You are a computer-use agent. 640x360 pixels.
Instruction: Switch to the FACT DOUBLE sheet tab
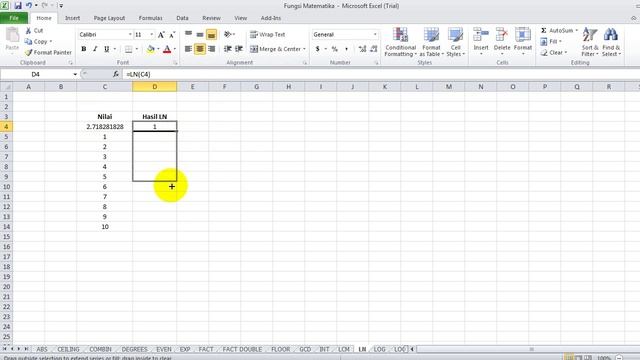pos(242,349)
